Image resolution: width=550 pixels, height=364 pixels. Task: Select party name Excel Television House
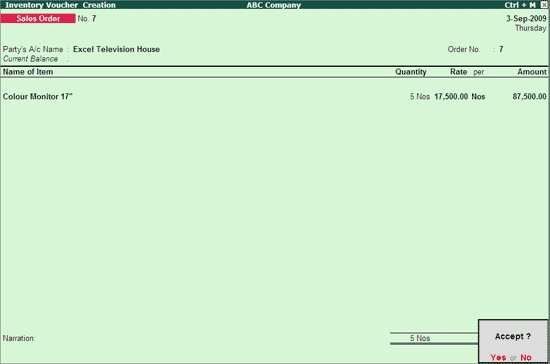coord(116,49)
